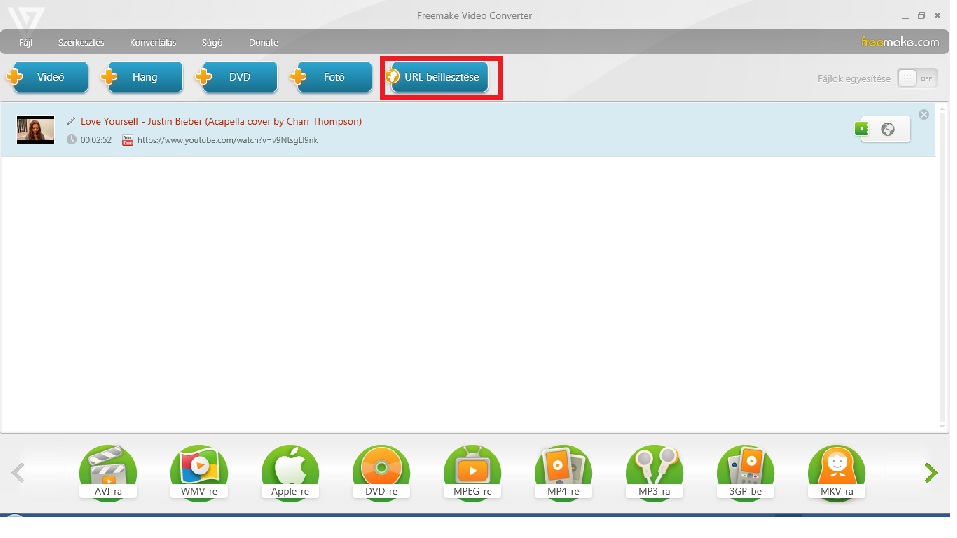Edit the video title with pencil icon
The image size is (957, 538).
coord(71,122)
